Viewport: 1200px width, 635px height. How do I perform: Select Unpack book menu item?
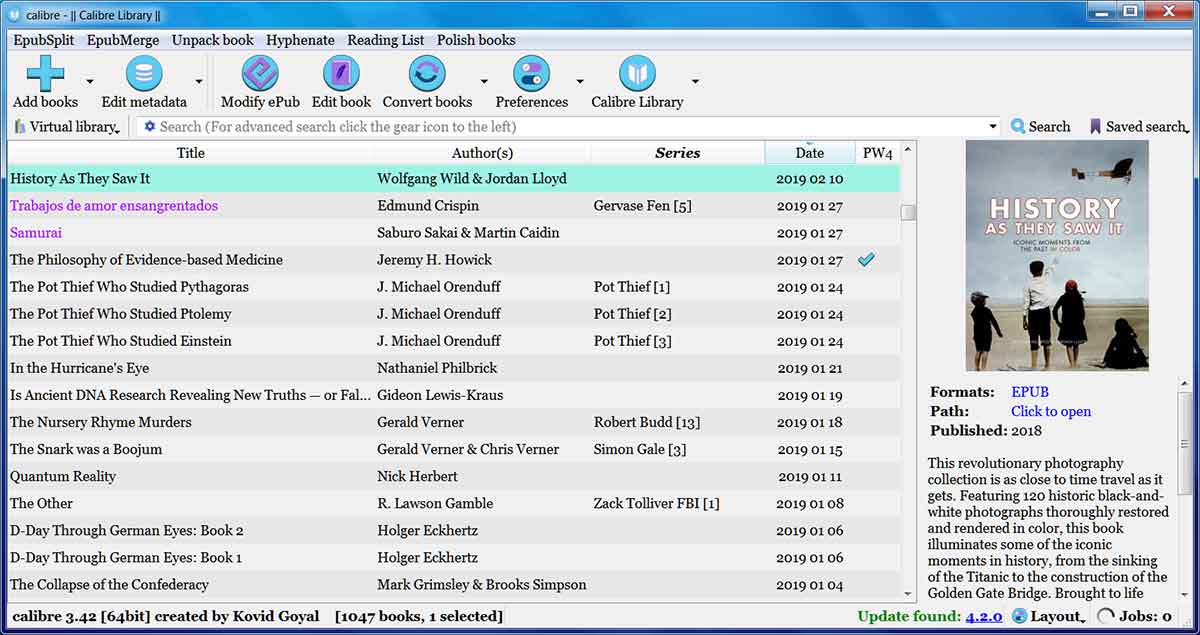213,40
